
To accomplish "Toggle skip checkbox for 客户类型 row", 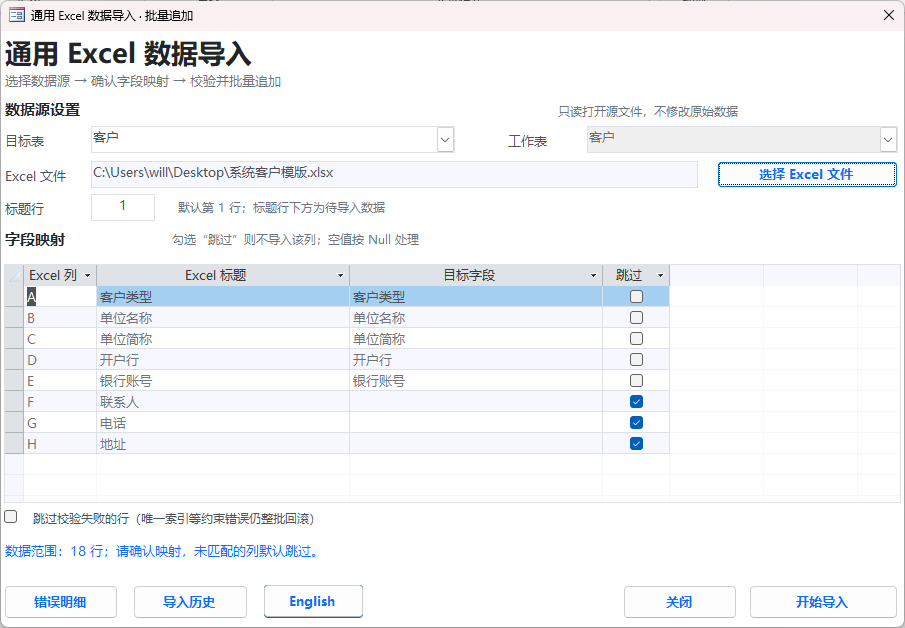I will (636, 297).
